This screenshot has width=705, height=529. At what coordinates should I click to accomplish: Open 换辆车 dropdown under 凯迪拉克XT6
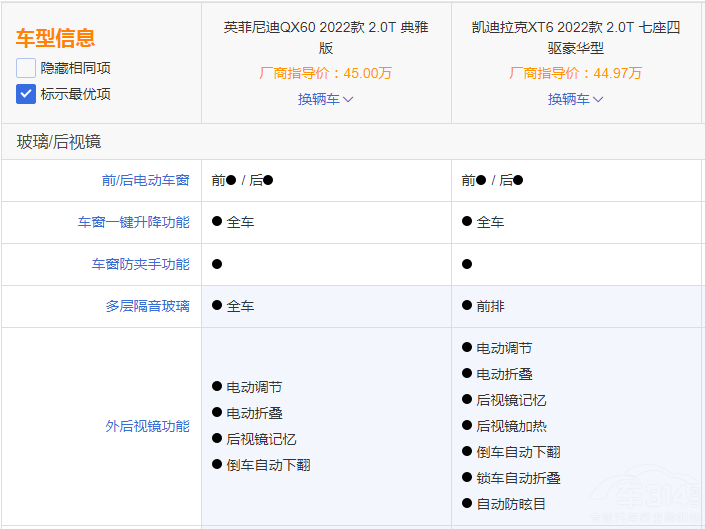pyautogui.click(x=576, y=99)
